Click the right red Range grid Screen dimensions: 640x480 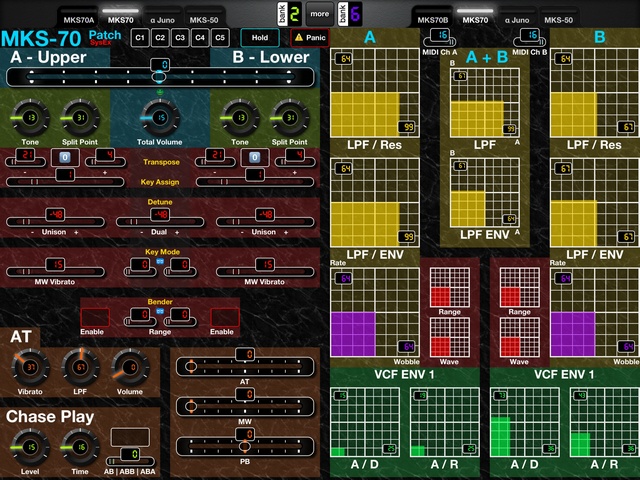coord(520,287)
